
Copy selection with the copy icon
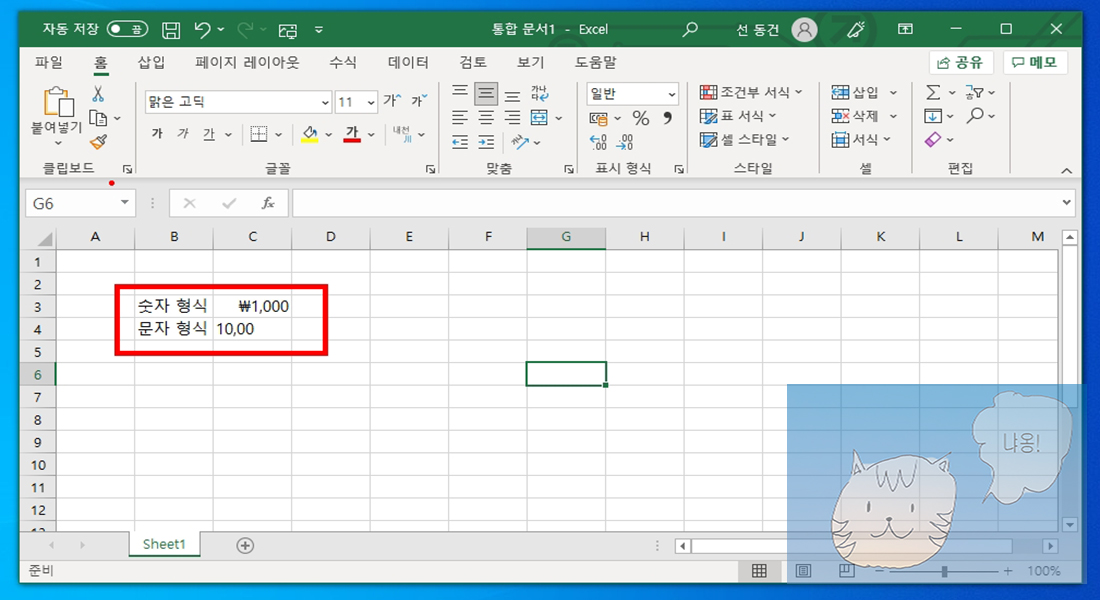tap(98, 118)
